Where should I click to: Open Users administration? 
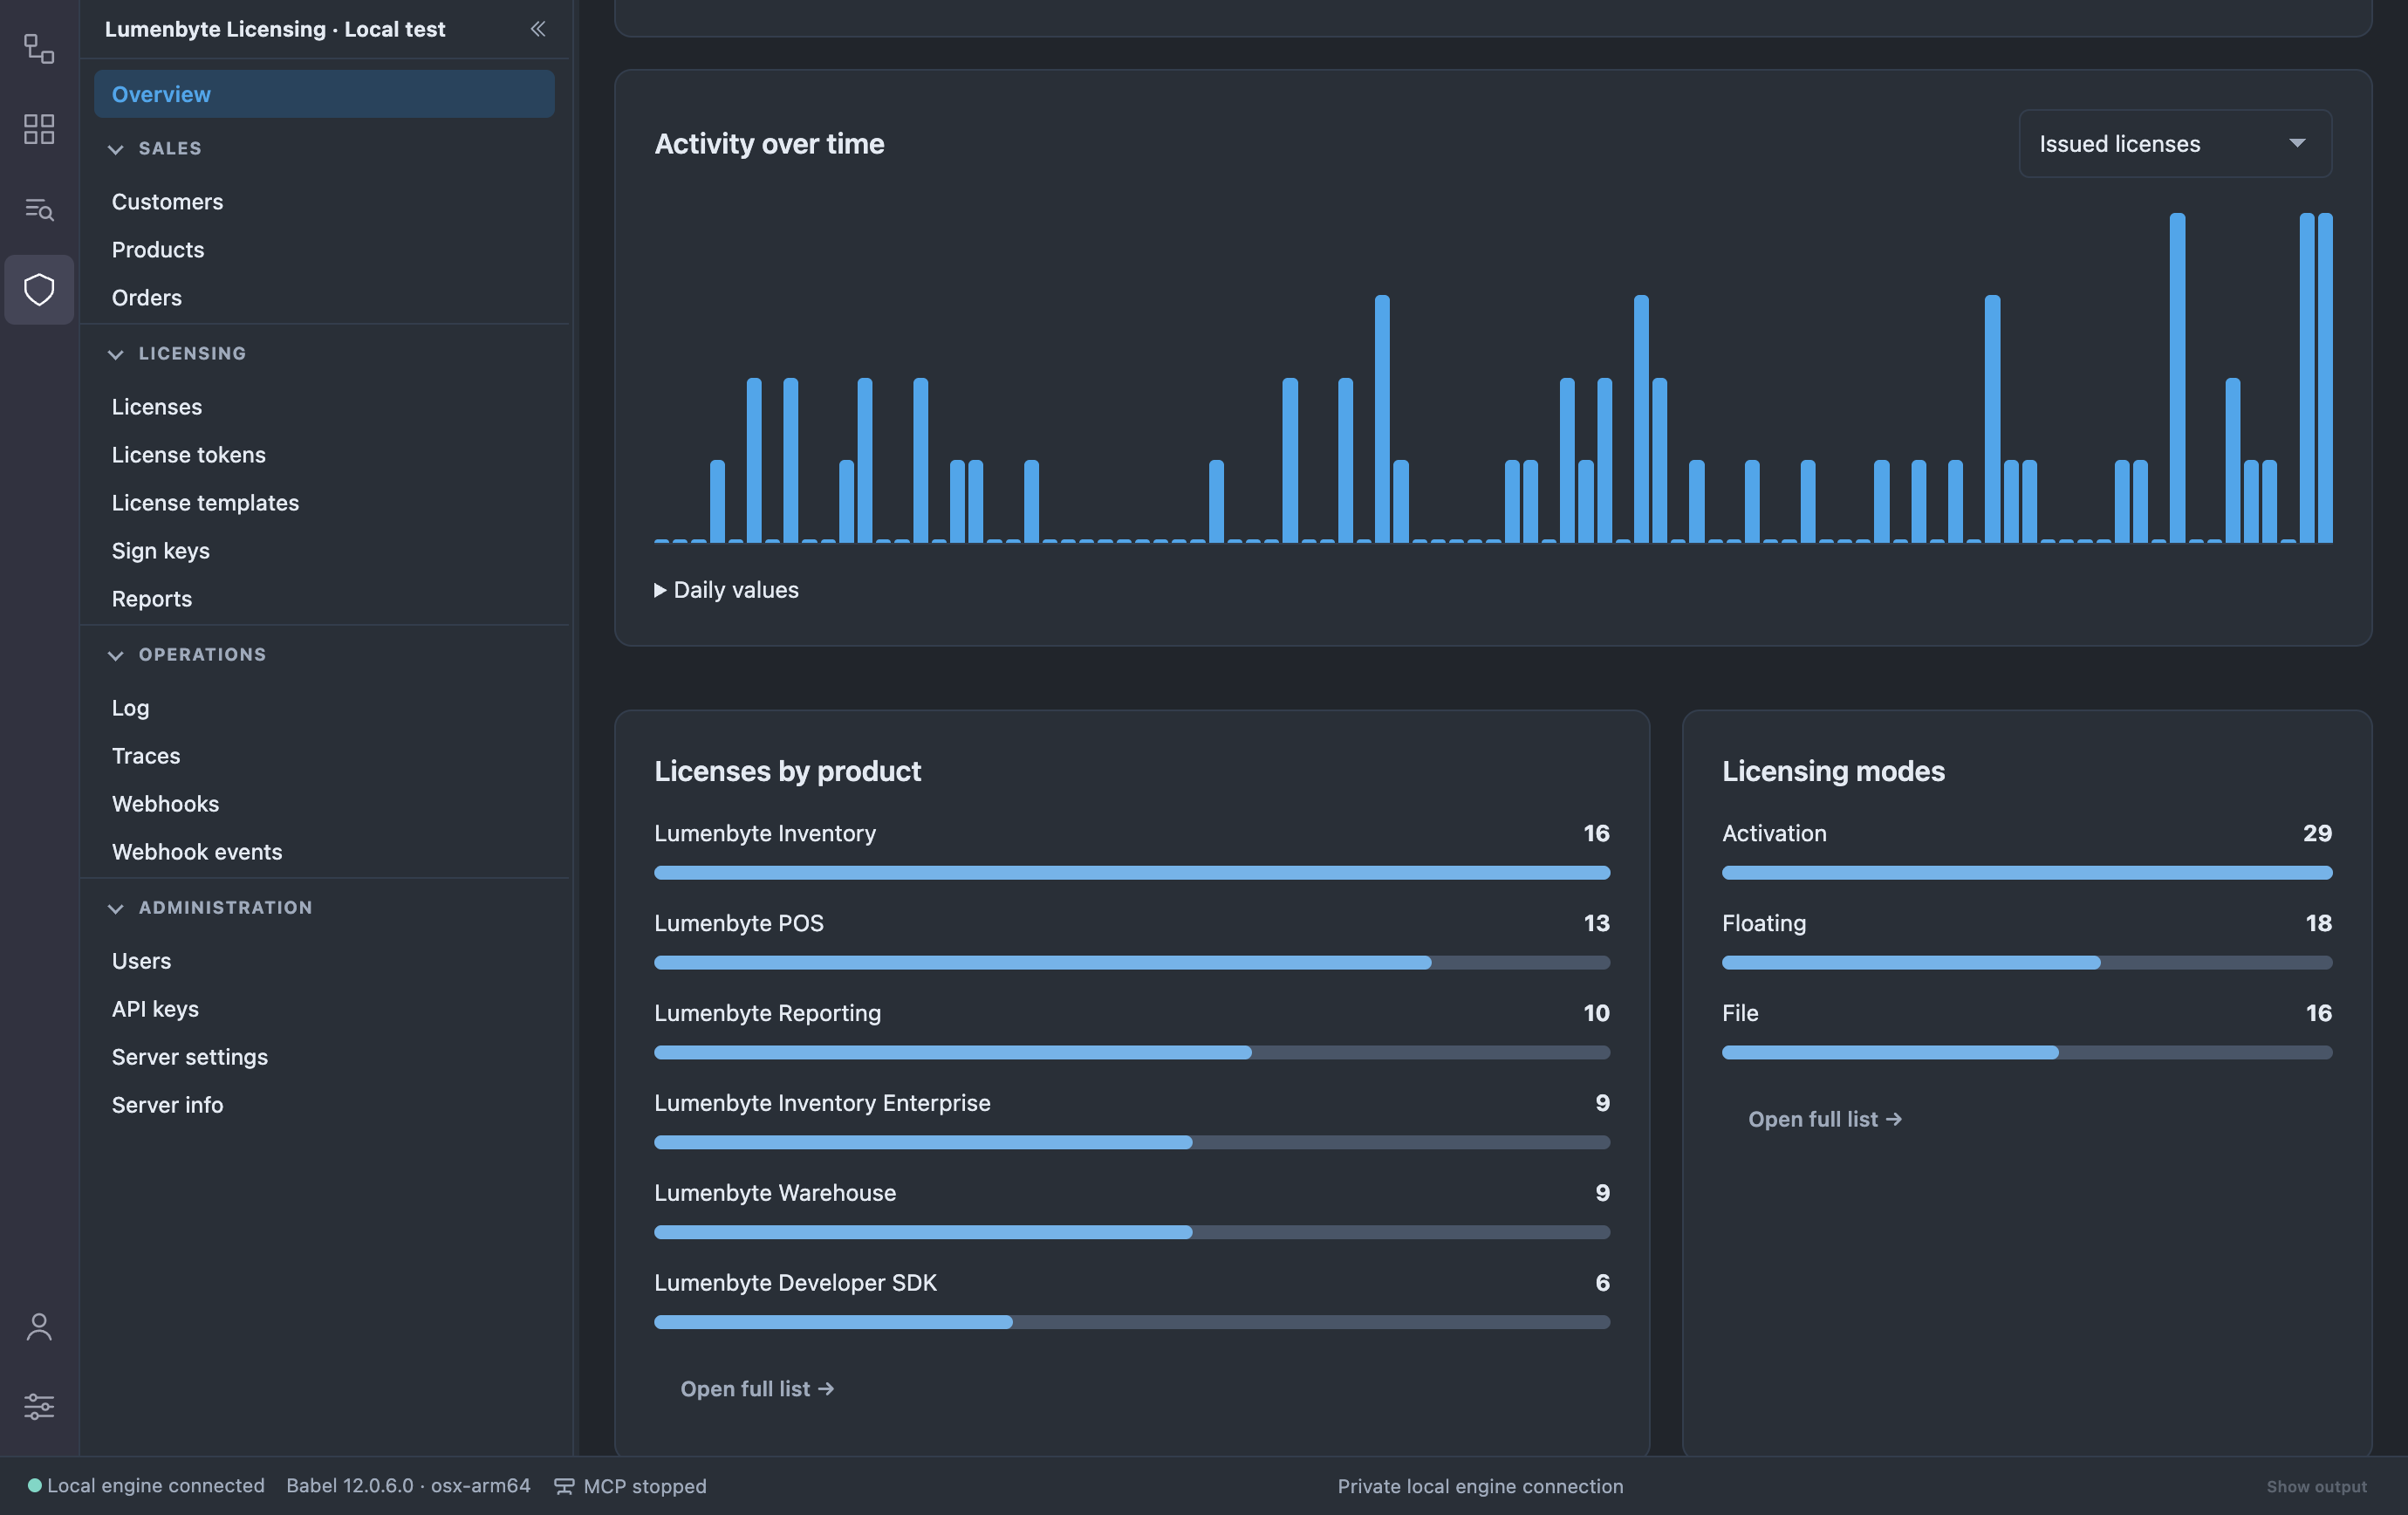point(141,961)
